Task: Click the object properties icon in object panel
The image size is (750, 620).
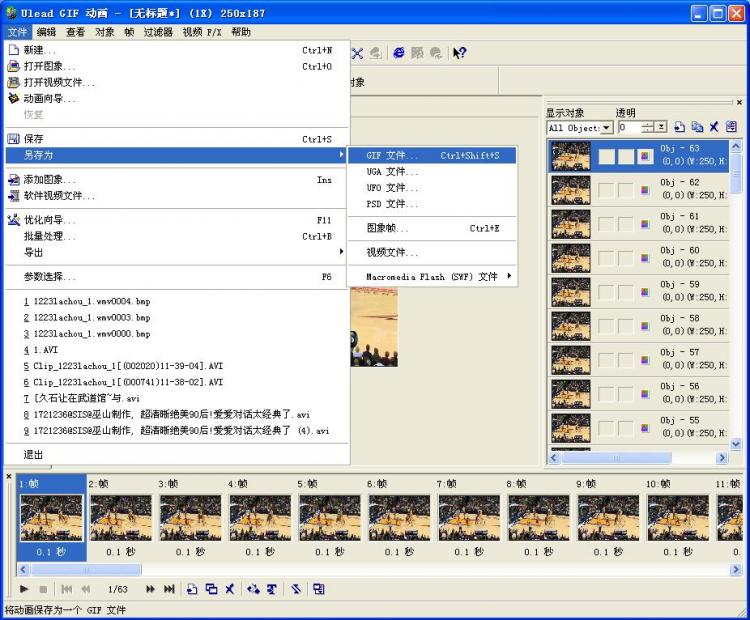Action: pos(731,127)
